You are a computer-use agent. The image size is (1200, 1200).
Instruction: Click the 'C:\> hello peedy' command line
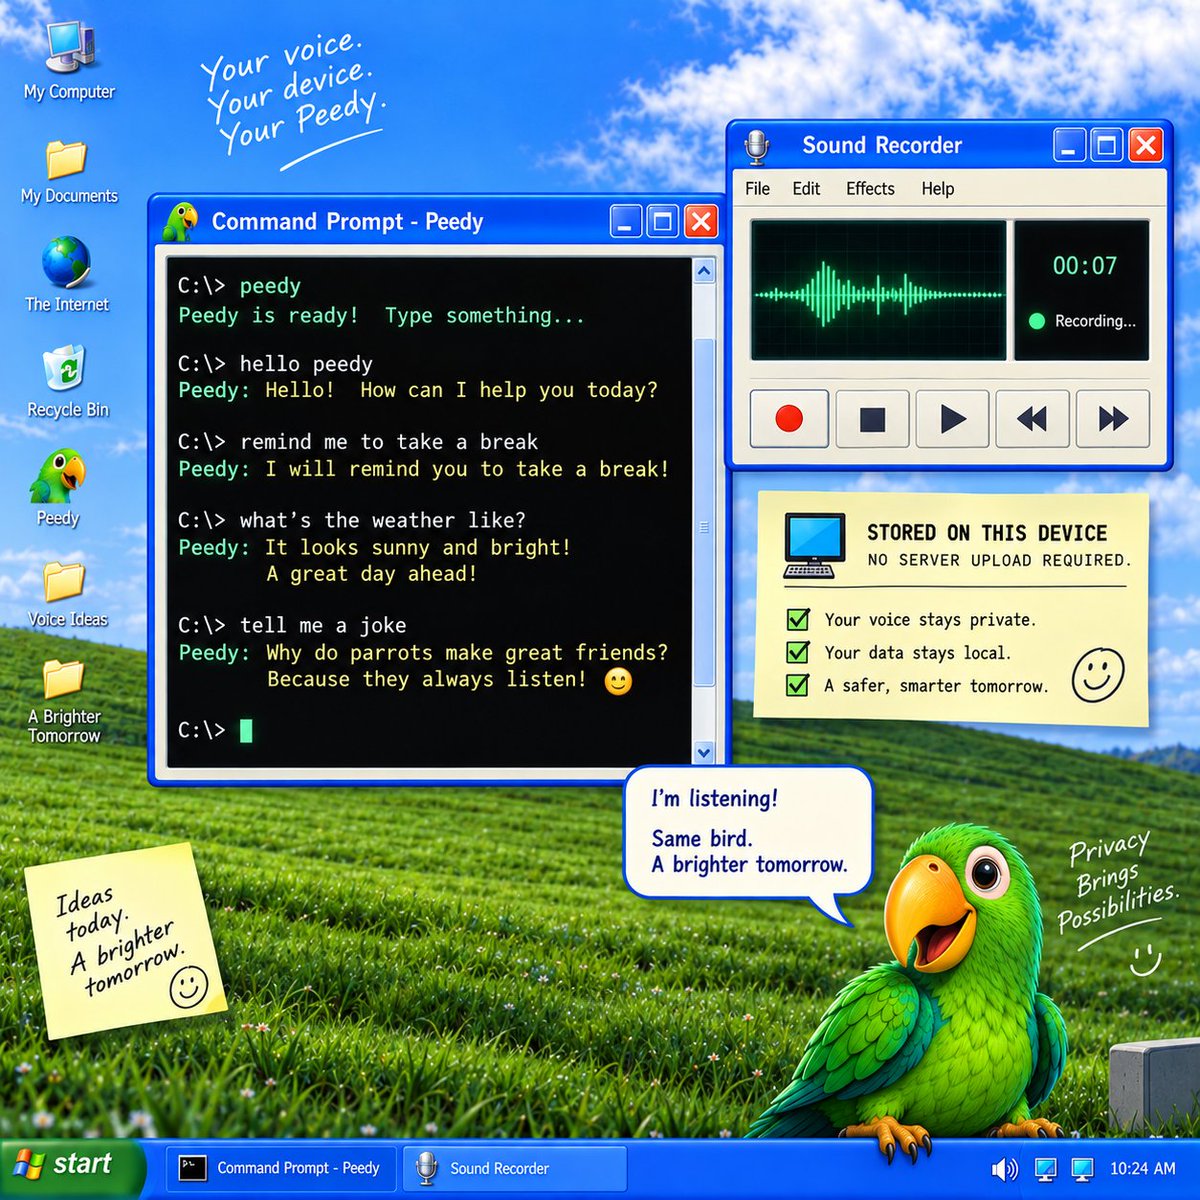[275, 364]
